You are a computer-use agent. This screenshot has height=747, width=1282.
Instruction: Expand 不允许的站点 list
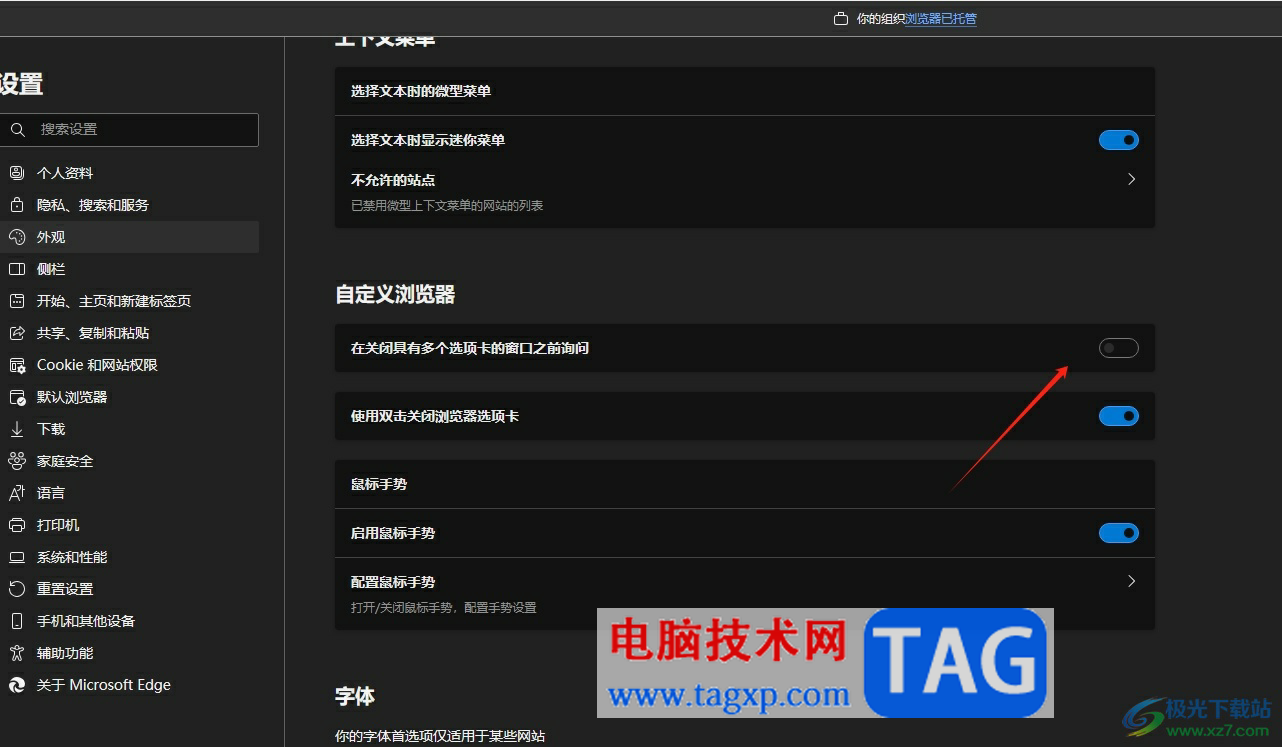click(x=1131, y=179)
